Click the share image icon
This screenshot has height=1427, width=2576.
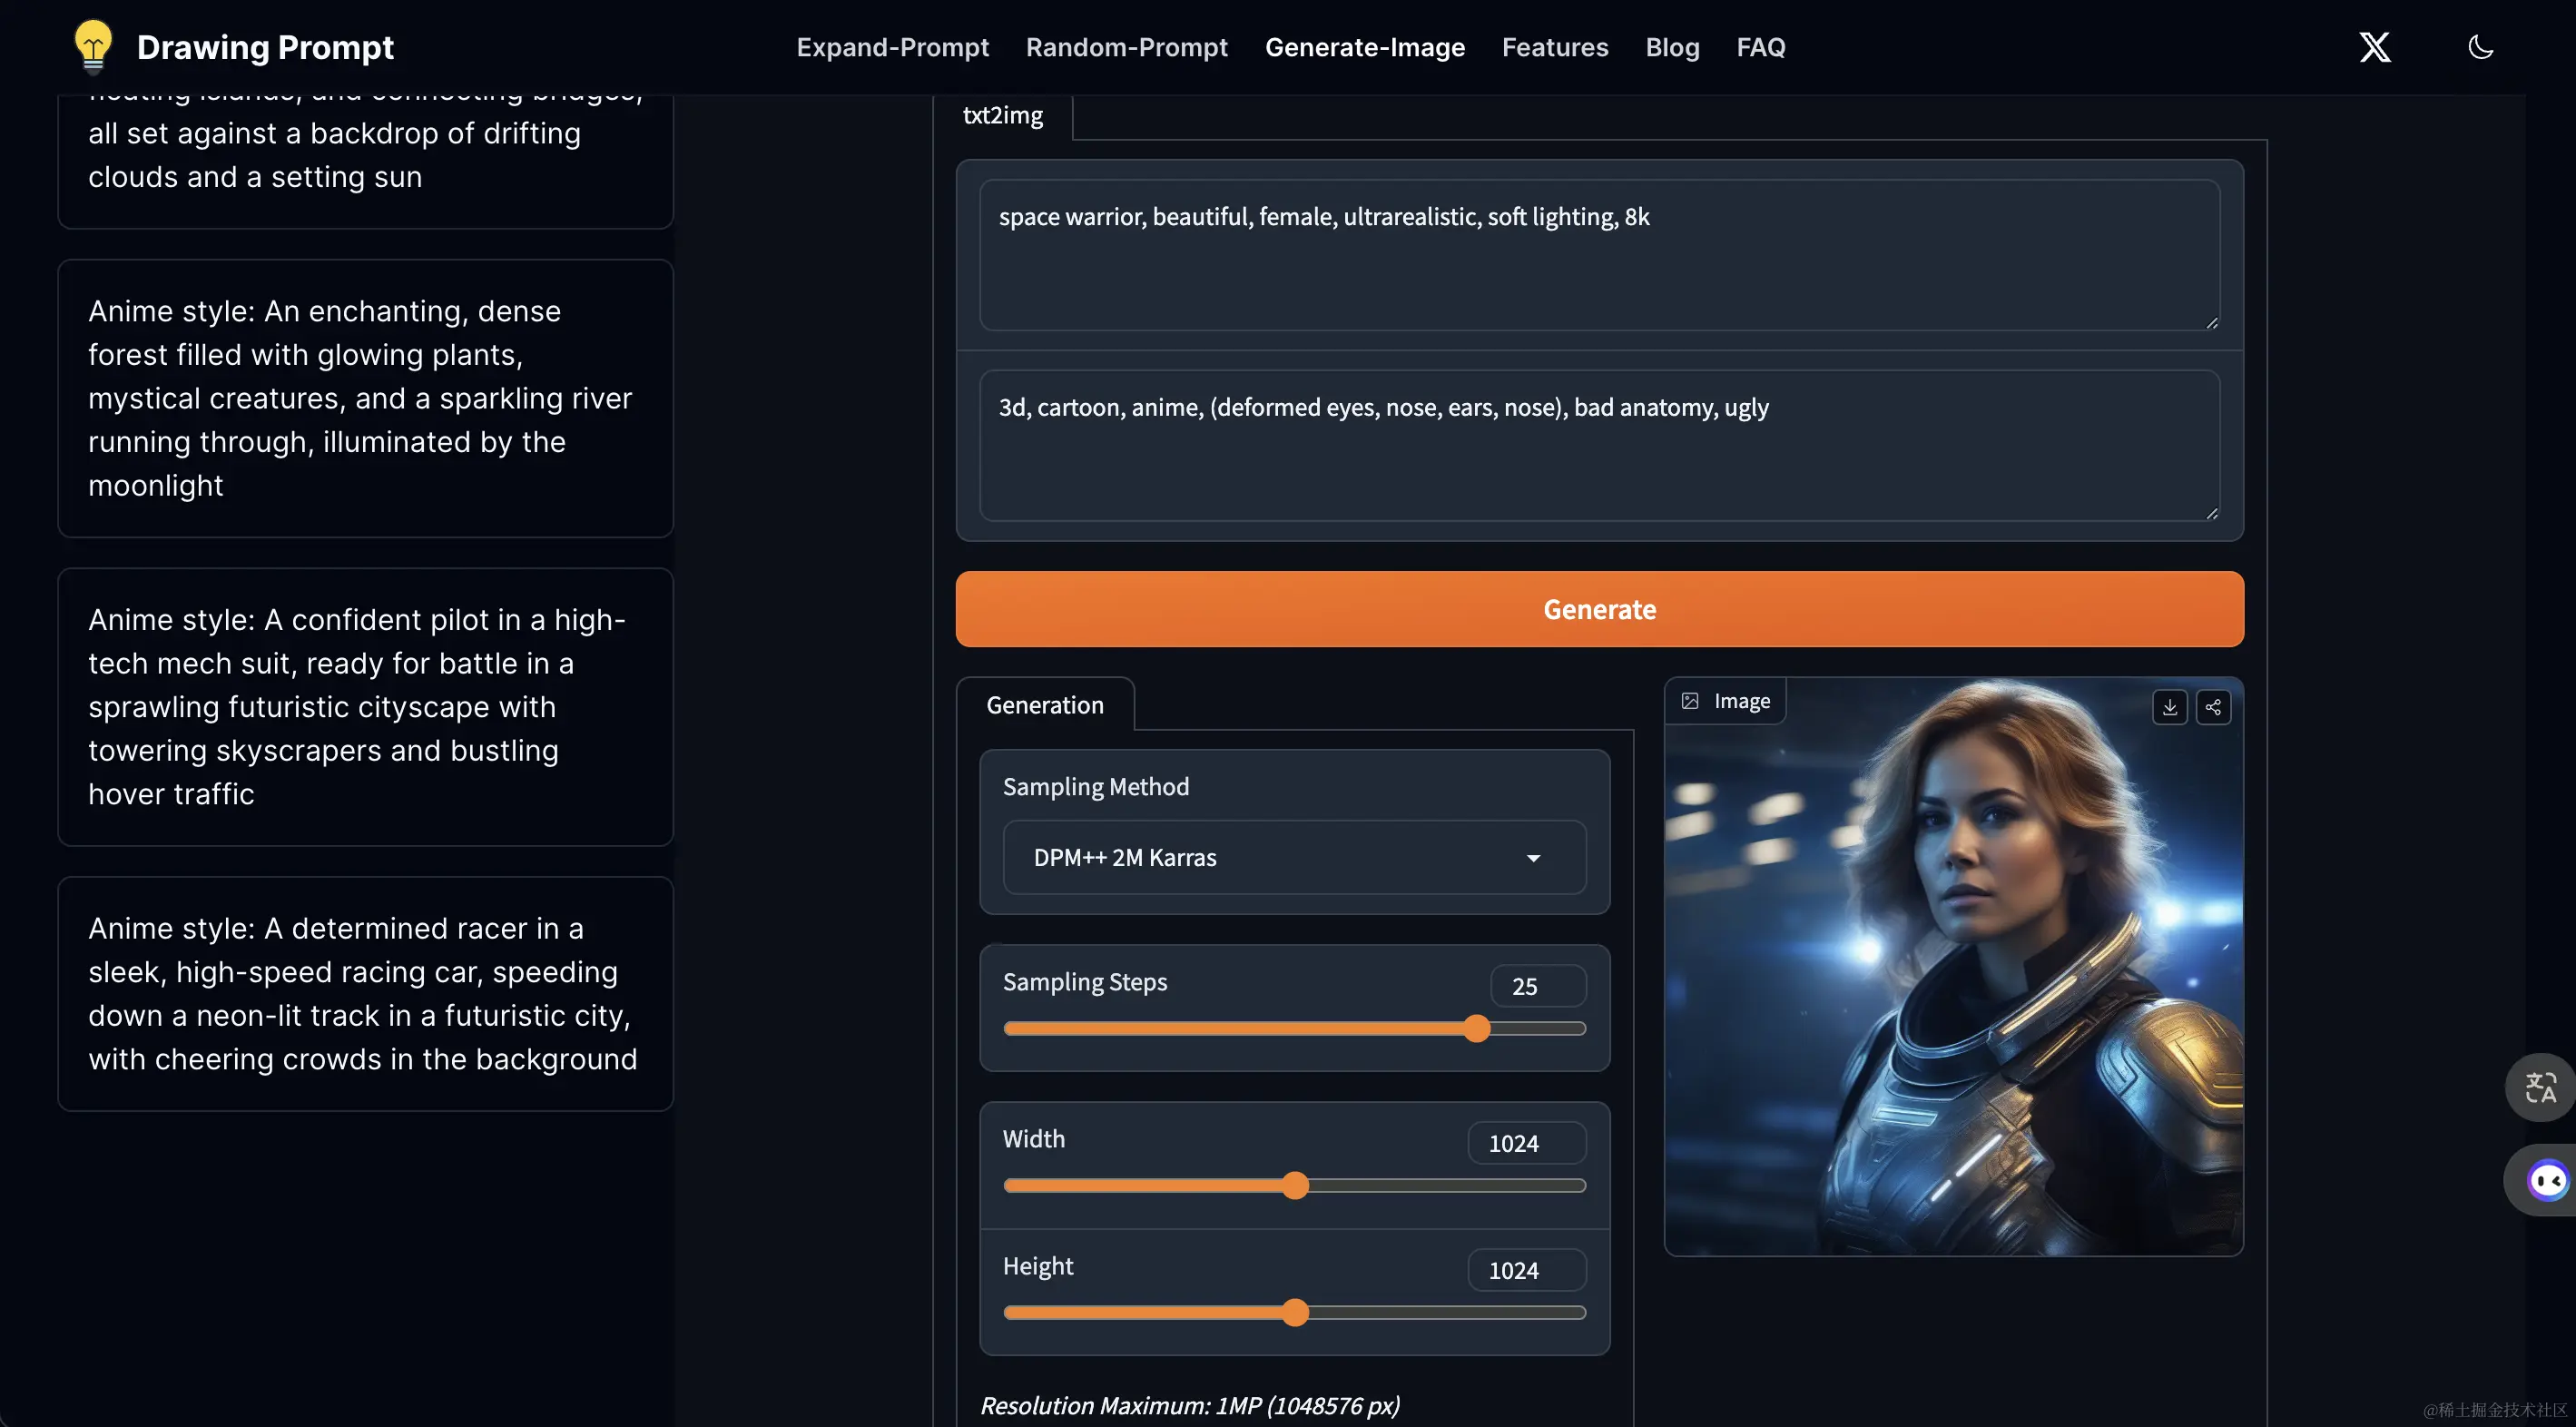[2213, 707]
